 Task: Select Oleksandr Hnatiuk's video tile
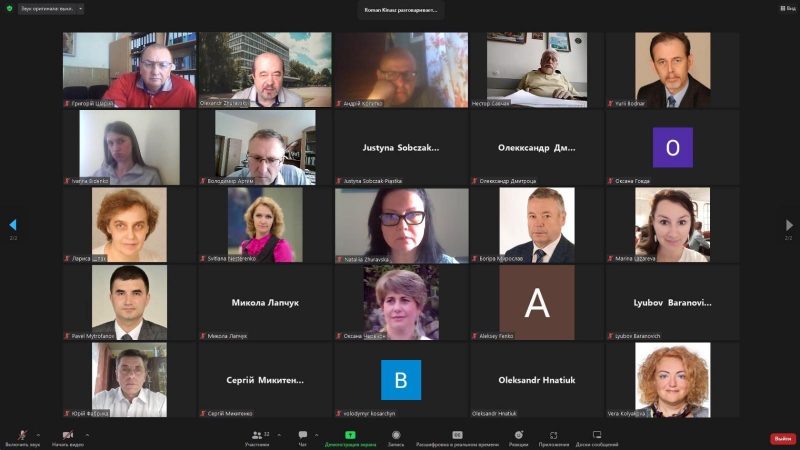point(537,380)
